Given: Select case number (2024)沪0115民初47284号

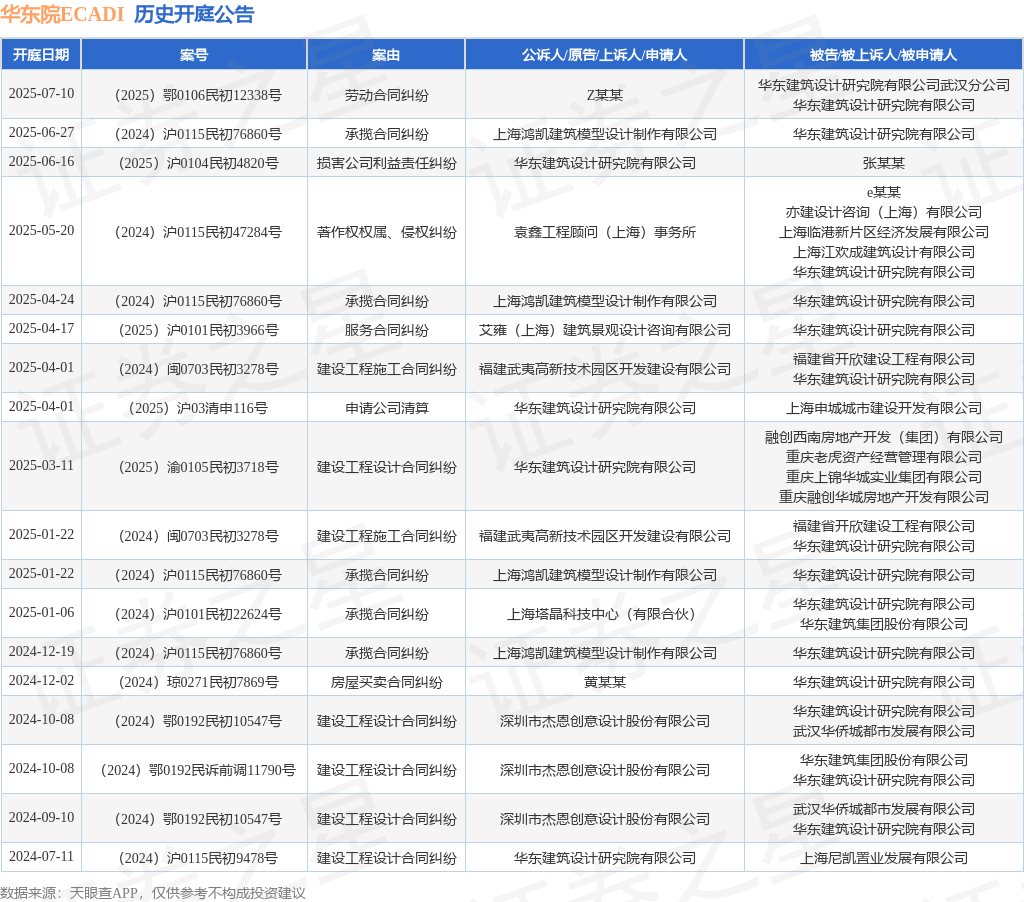Looking at the screenshot, I should coord(198,233).
